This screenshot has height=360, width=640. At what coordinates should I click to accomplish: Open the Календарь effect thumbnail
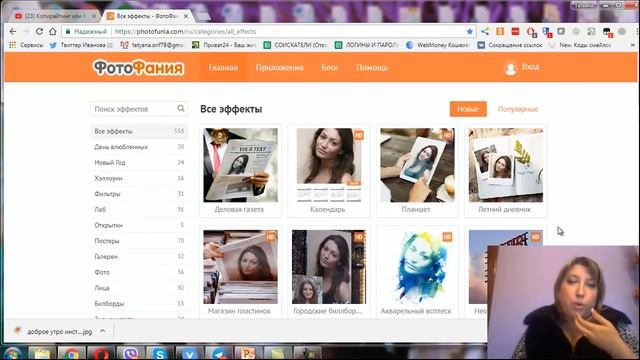pyautogui.click(x=329, y=165)
